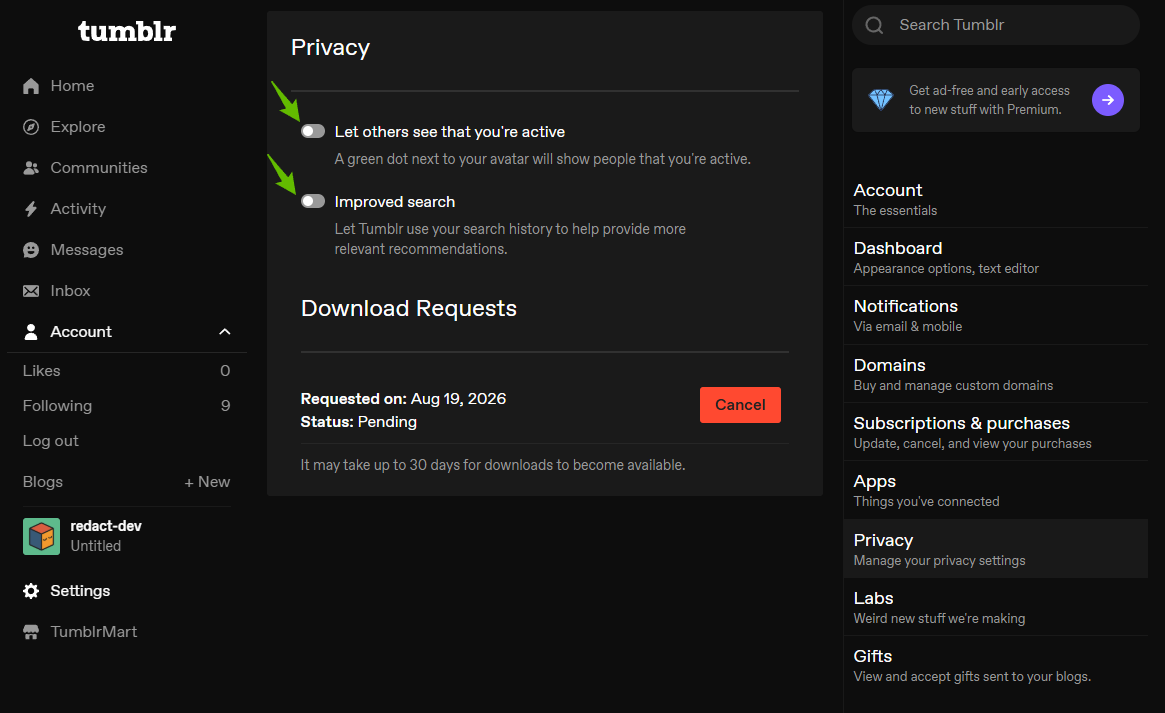Click the Inbox envelope icon
Viewport: 1165px width, 713px height.
point(31,291)
